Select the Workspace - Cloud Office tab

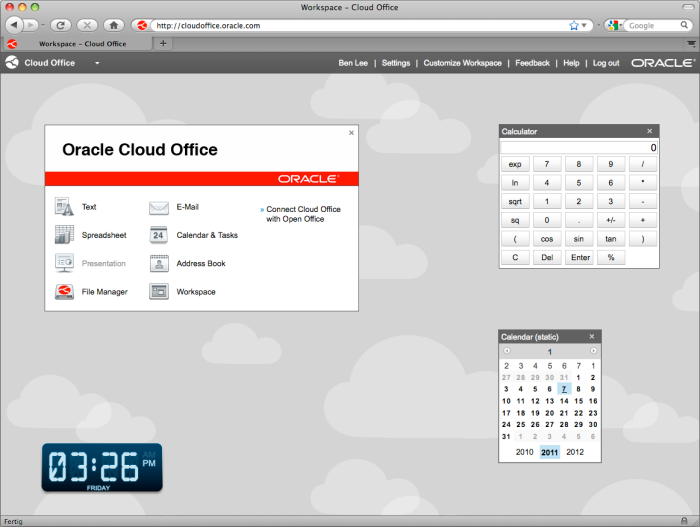[x=78, y=44]
